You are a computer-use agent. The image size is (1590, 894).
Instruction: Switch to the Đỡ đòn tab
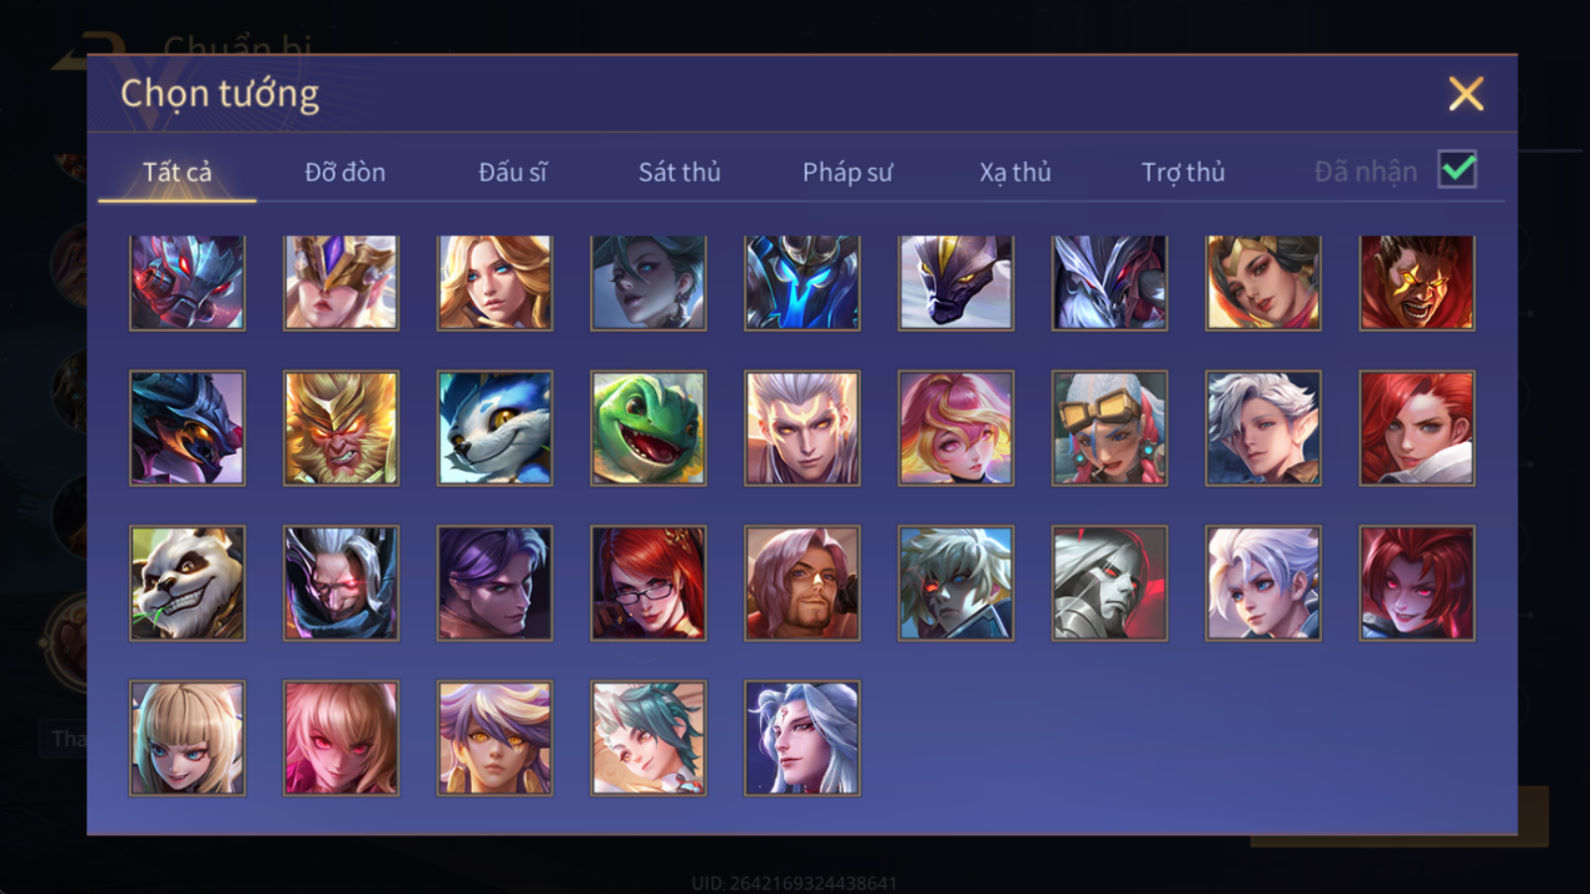pyautogui.click(x=345, y=172)
